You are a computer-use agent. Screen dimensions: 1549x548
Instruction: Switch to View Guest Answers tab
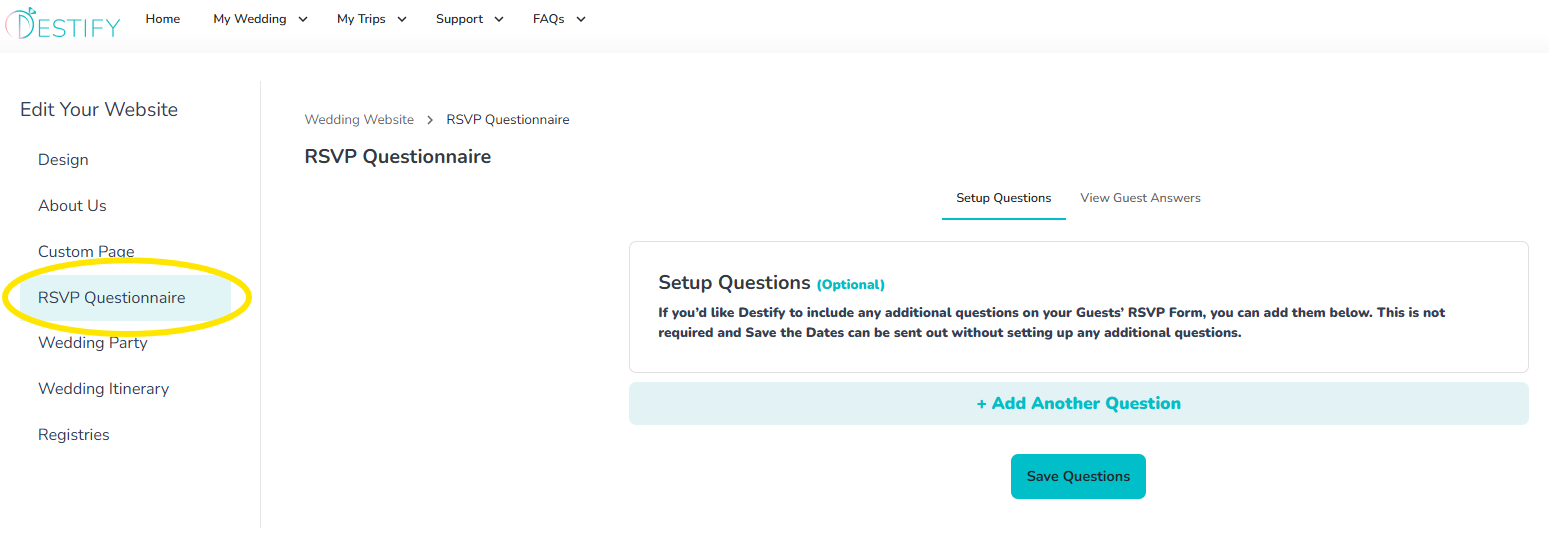(x=1140, y=198)
